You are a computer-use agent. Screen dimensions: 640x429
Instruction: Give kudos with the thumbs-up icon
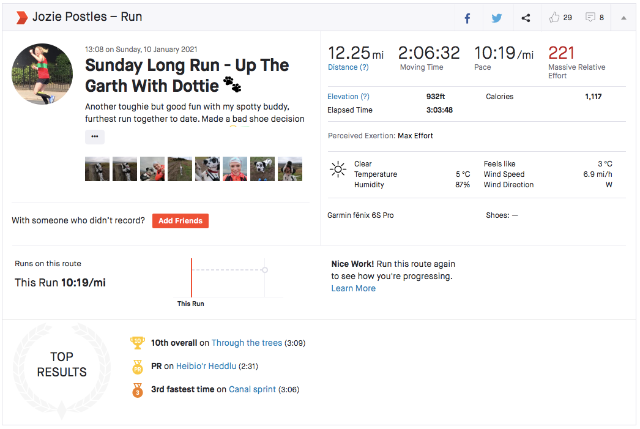point(555,18)
